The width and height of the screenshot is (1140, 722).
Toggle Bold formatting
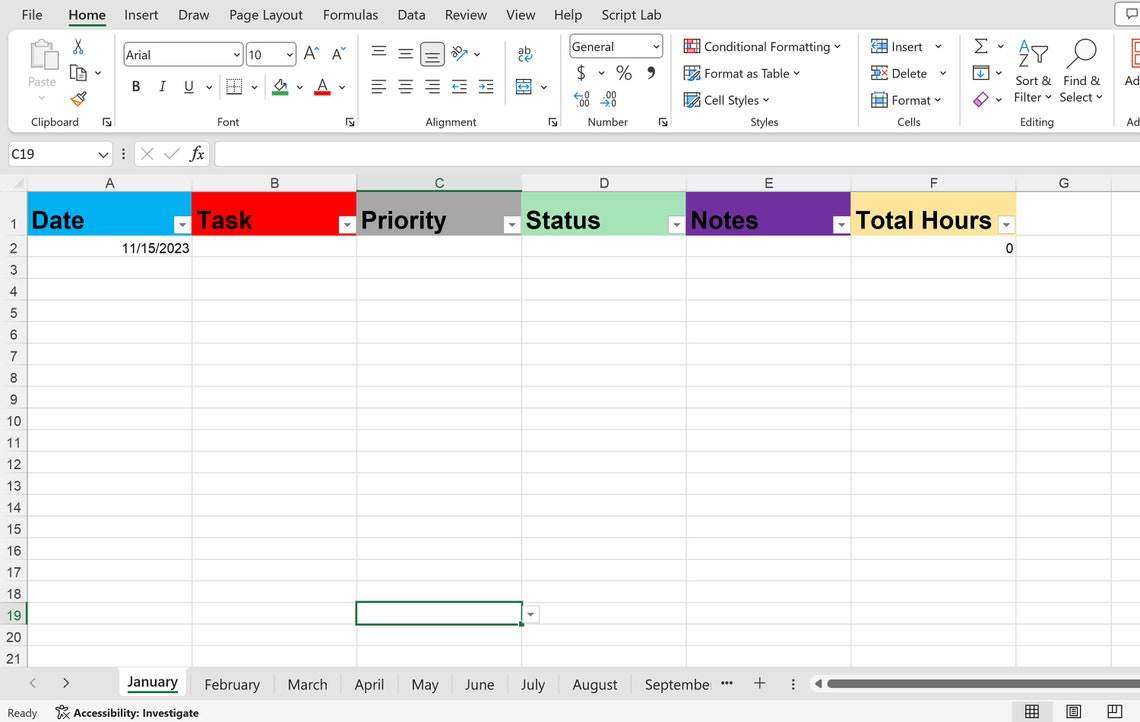[x=136, y=87]
